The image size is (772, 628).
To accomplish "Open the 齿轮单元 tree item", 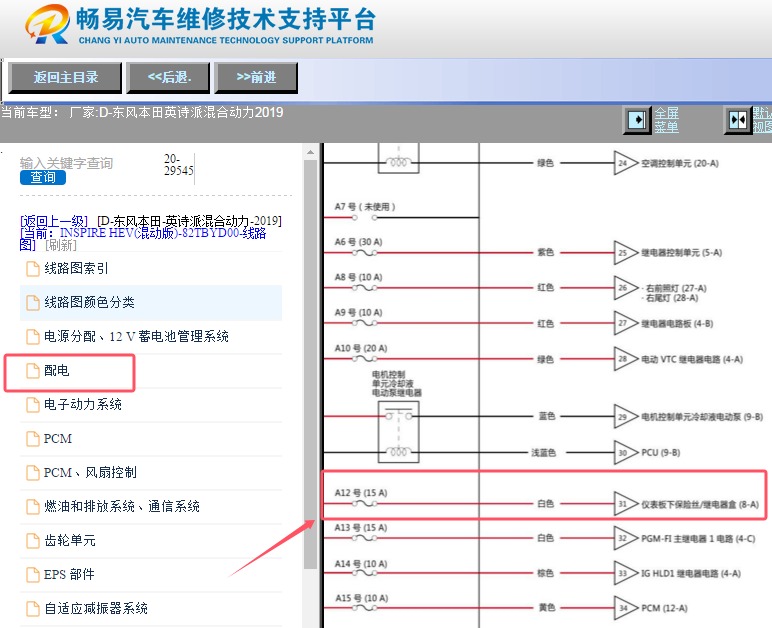I will (x=70, y=540).
